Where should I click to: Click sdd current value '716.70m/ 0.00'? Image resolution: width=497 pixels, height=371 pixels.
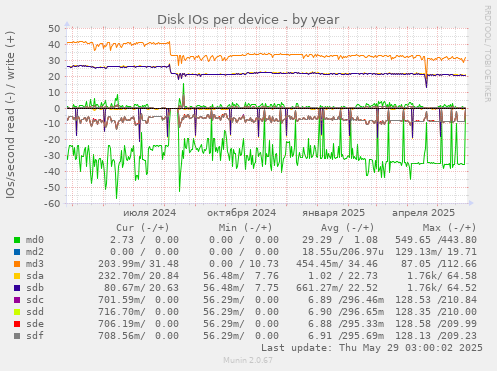[138, 312]
